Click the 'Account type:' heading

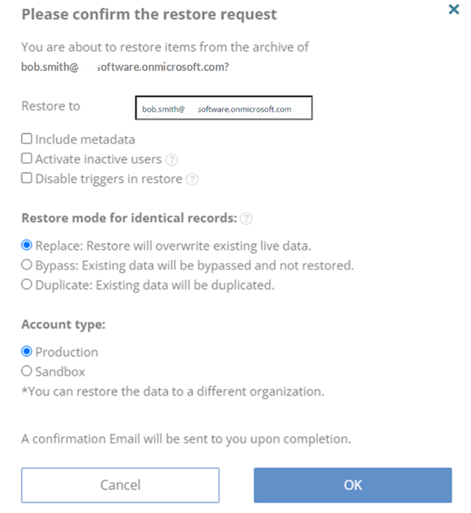tap(63, 324)
